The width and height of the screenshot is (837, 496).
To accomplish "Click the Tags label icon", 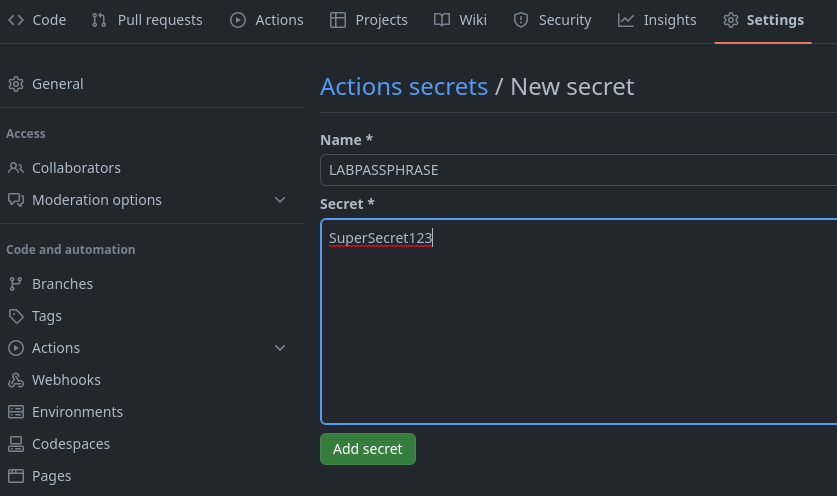I will (x=15, y=316).
